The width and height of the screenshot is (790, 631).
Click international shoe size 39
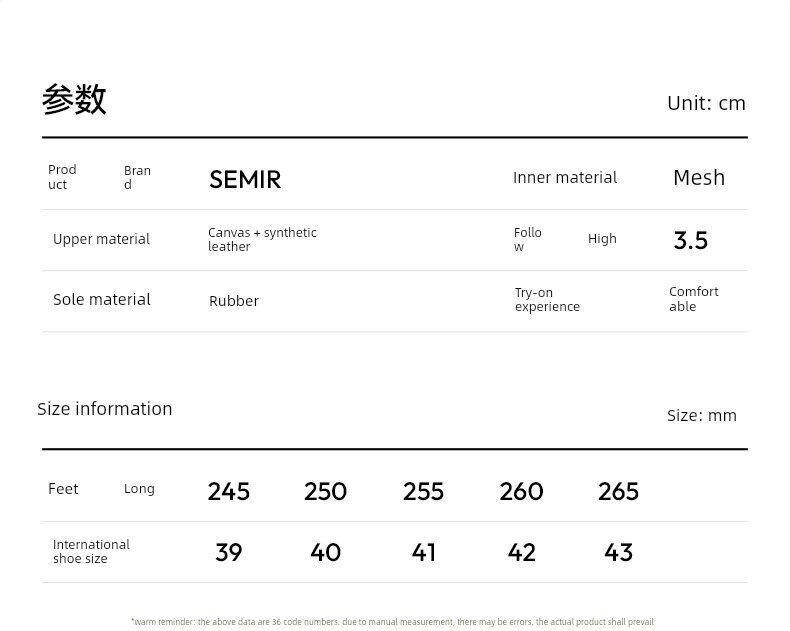point(229,552)
